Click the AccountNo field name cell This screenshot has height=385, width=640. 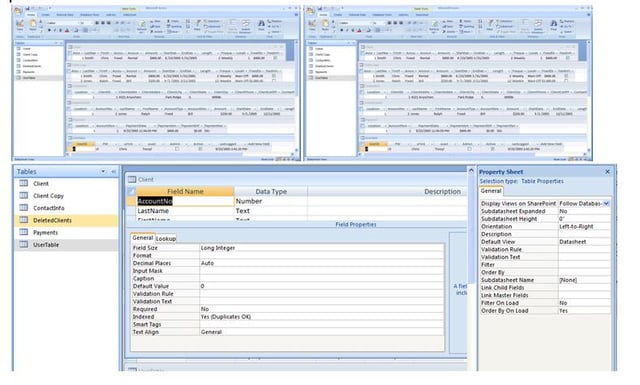point(185,201)
